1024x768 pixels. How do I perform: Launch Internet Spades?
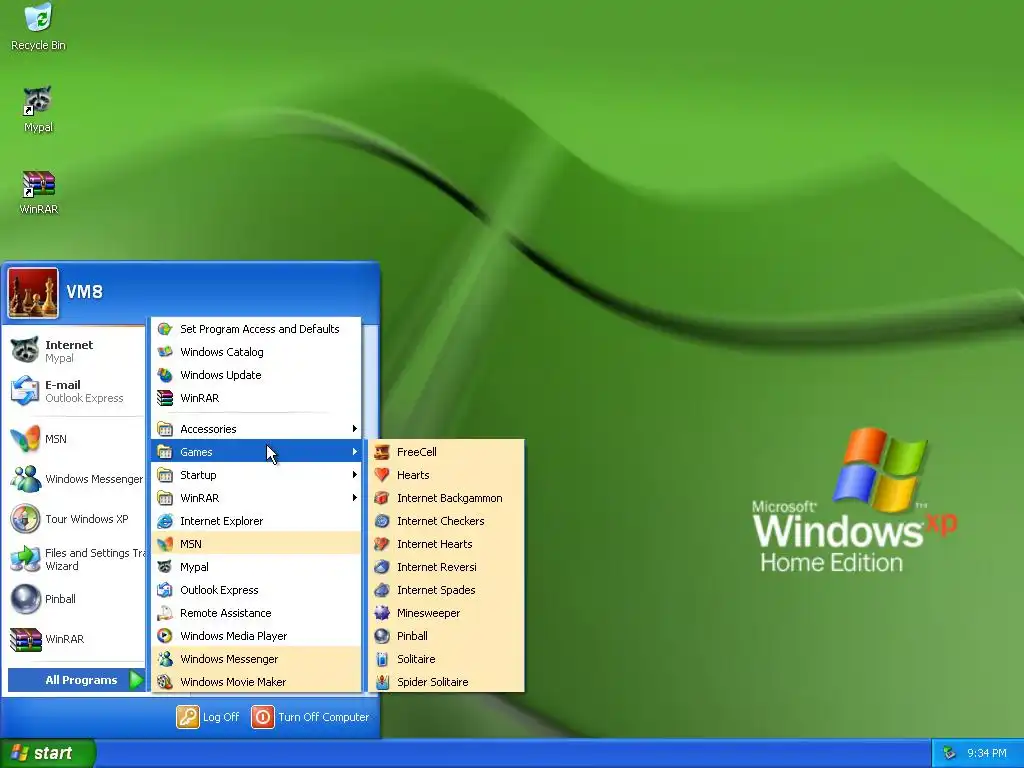[x=447, y=590]
